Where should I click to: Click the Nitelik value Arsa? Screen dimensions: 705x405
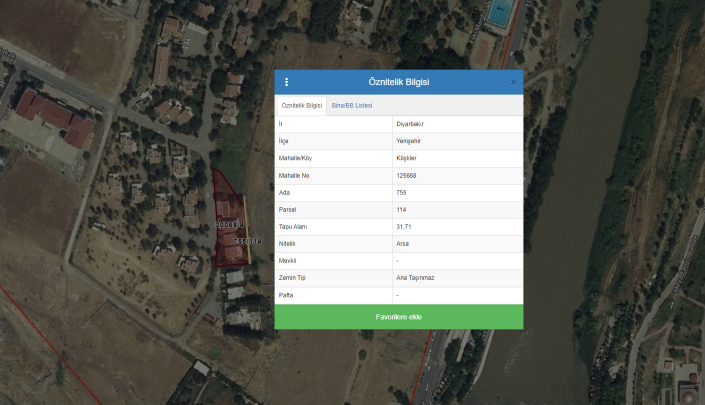coord(402,243)
